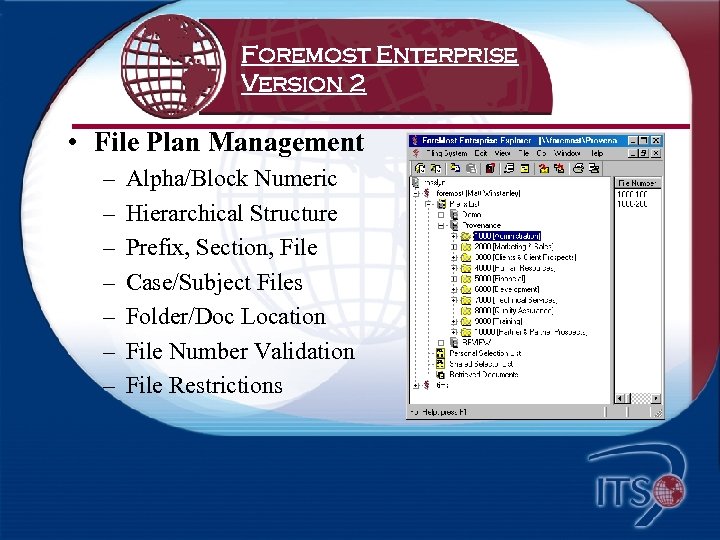Click the greyed-out paste toolbar icon
This screenshot has width=720, height=540.
point(471,169)
